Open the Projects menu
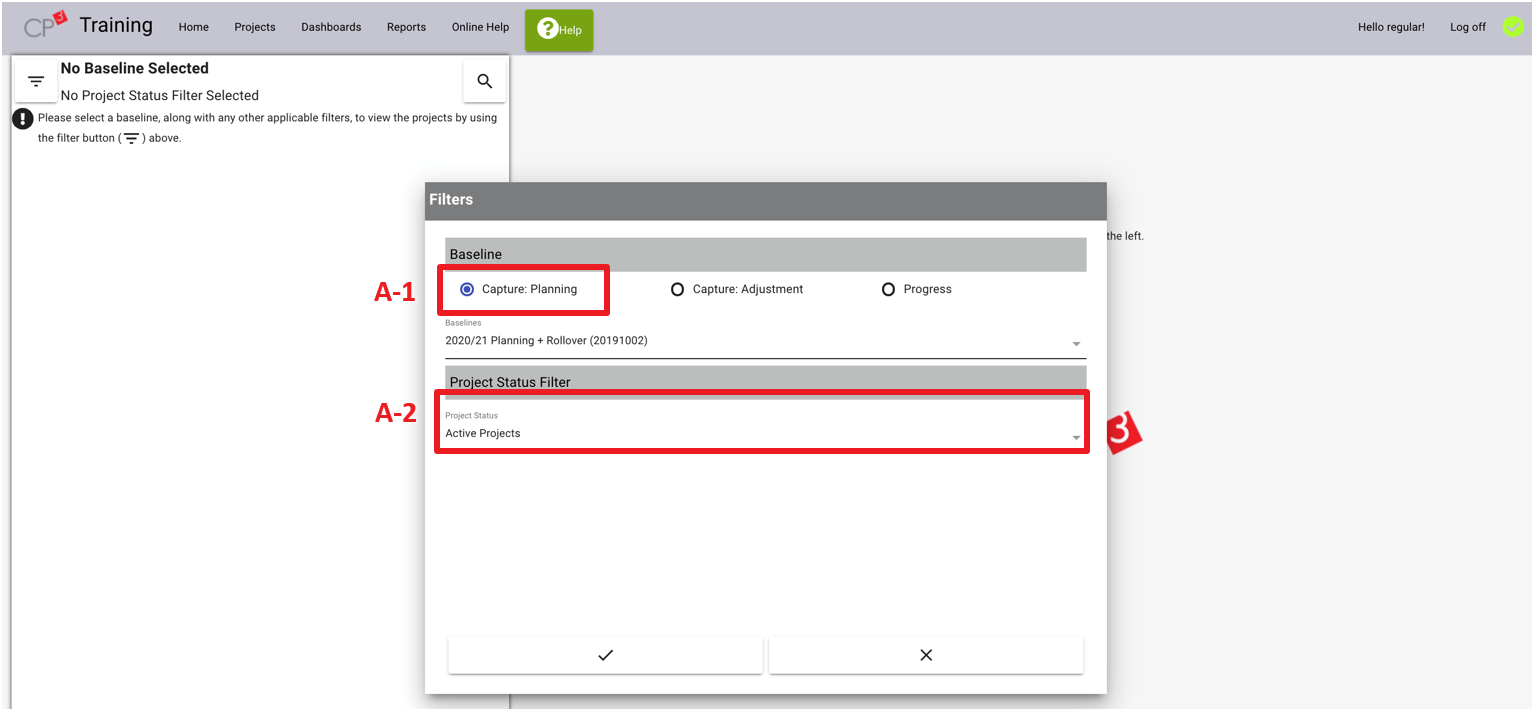1532x709 pixels. (x=255, y=27)
